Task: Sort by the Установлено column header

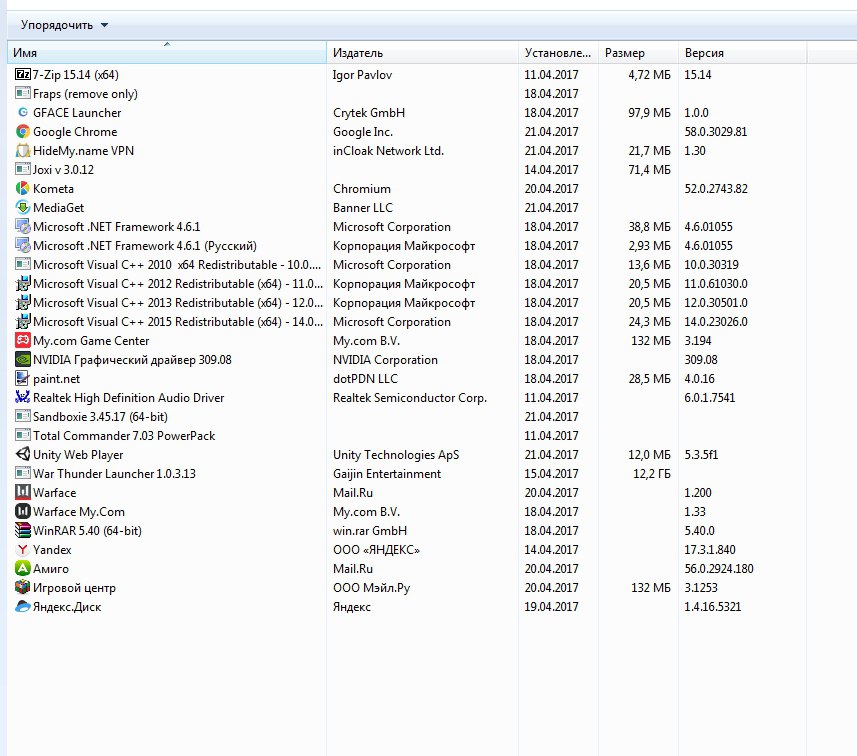Action: (x=558, y=53)
